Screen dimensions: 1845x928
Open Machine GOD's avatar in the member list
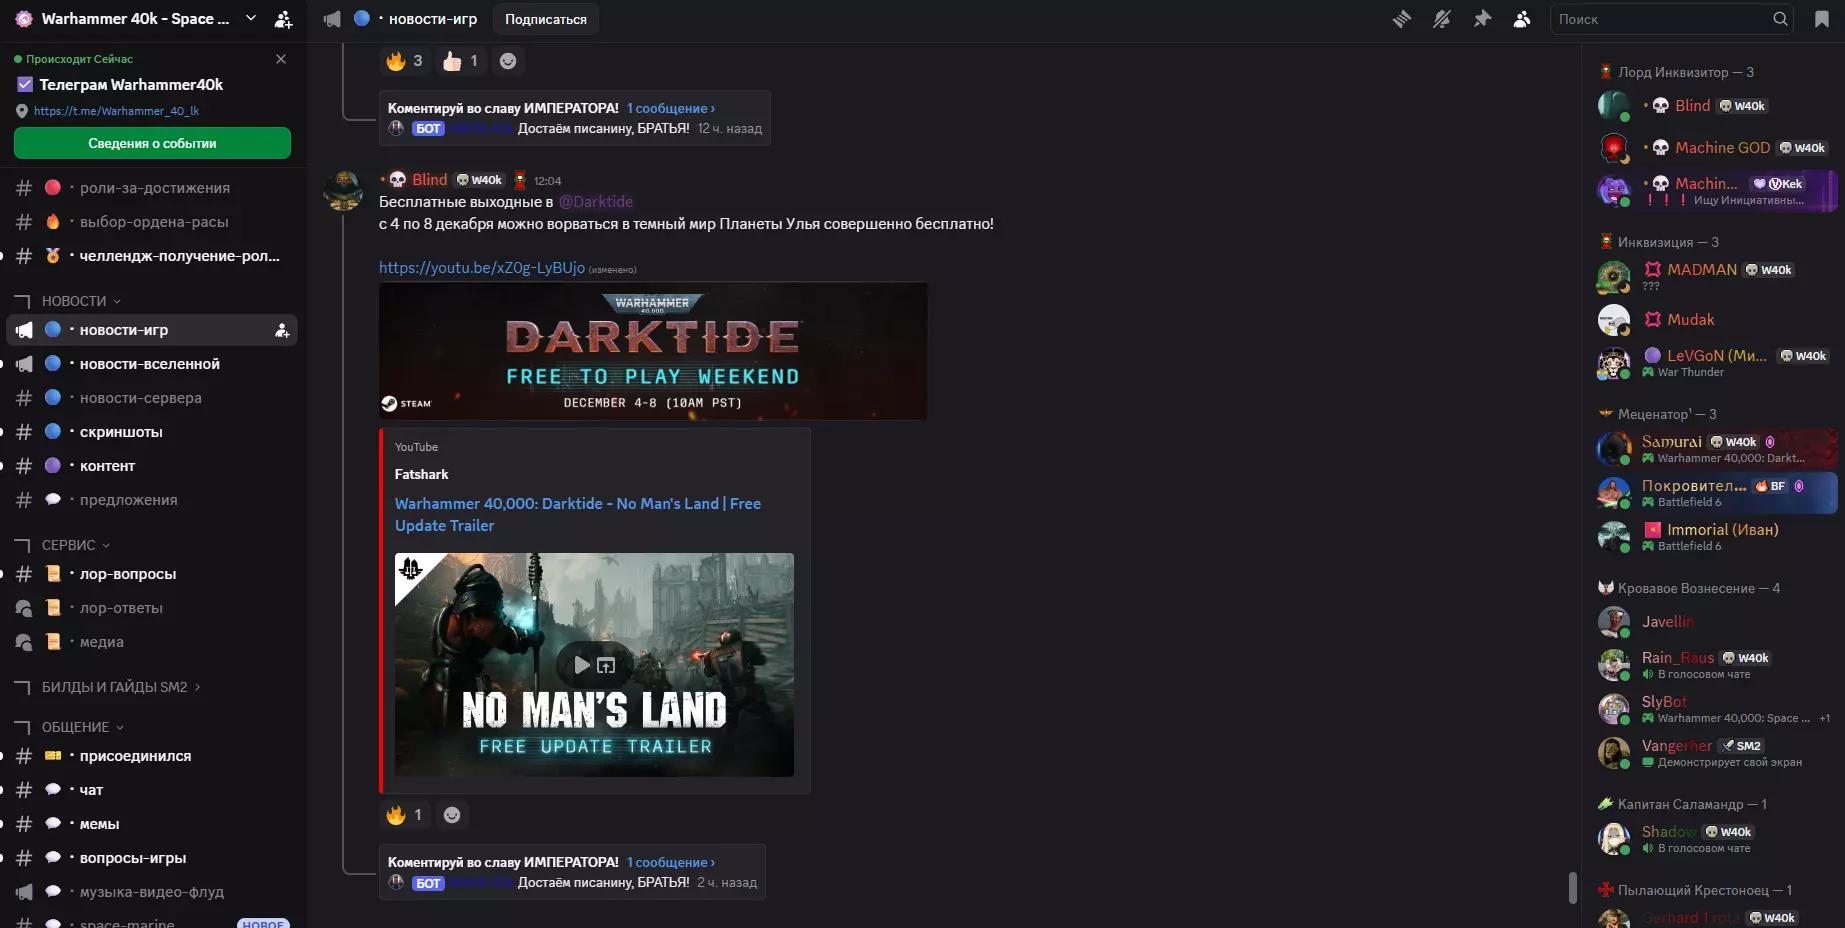tap(1614, 148)
